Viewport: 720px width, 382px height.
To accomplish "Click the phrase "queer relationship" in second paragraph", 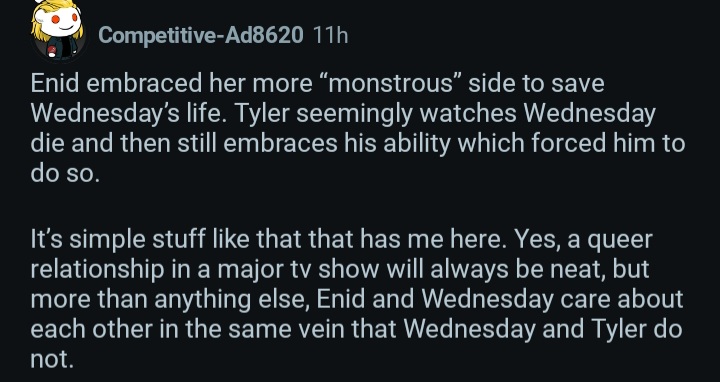I will [342, 254].
